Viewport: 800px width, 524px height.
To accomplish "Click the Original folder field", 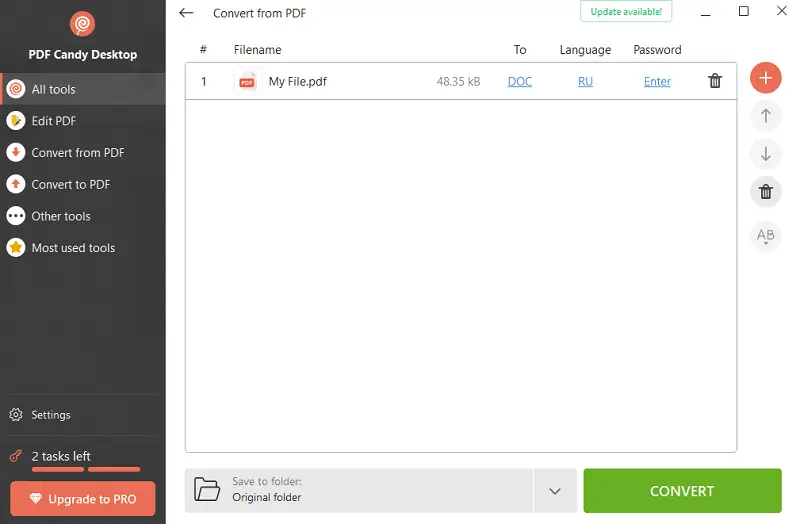I will (359, 491).
